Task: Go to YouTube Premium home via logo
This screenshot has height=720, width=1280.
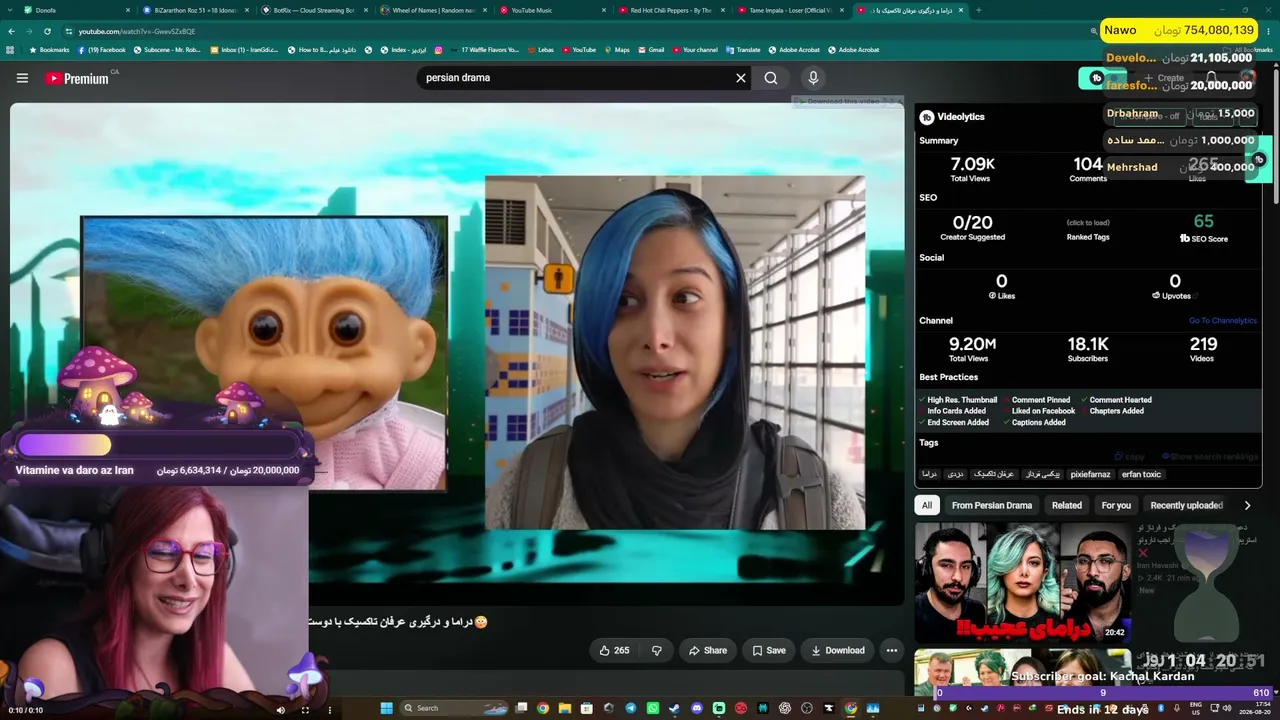Action: pyautogui.click(x=77, y=78)
